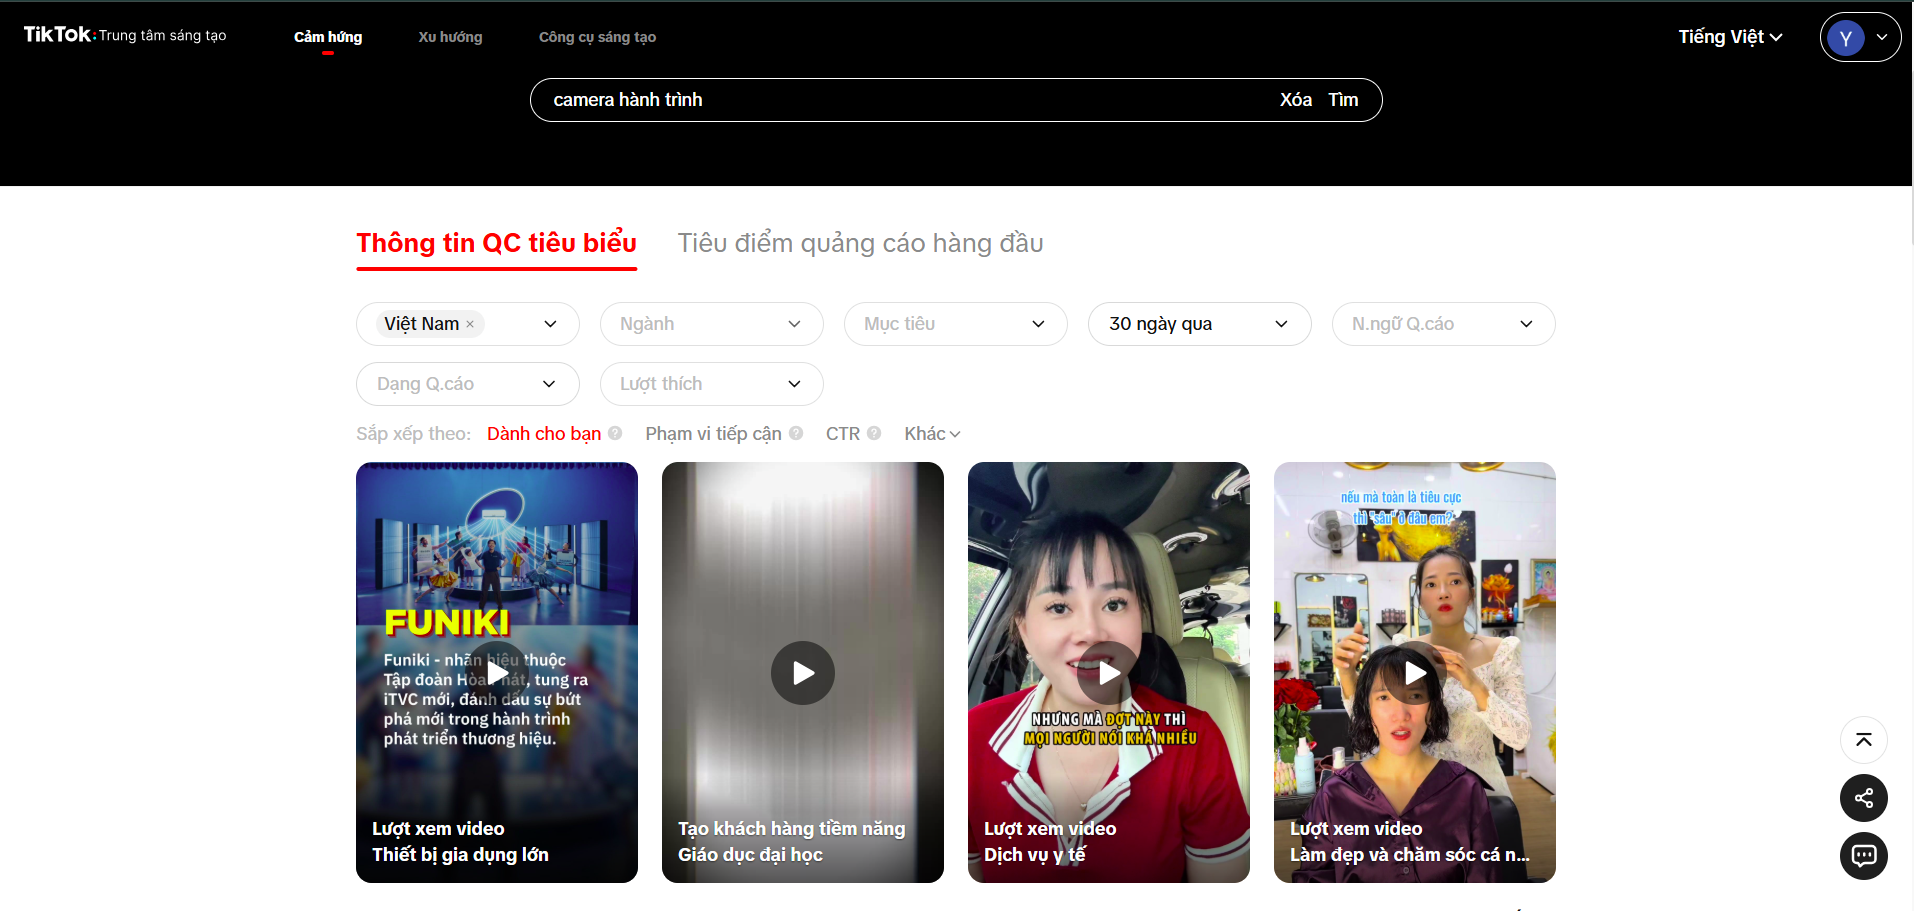Expand the Lượt thích dropdown
1914x911 pixels.
coord(711,384)
